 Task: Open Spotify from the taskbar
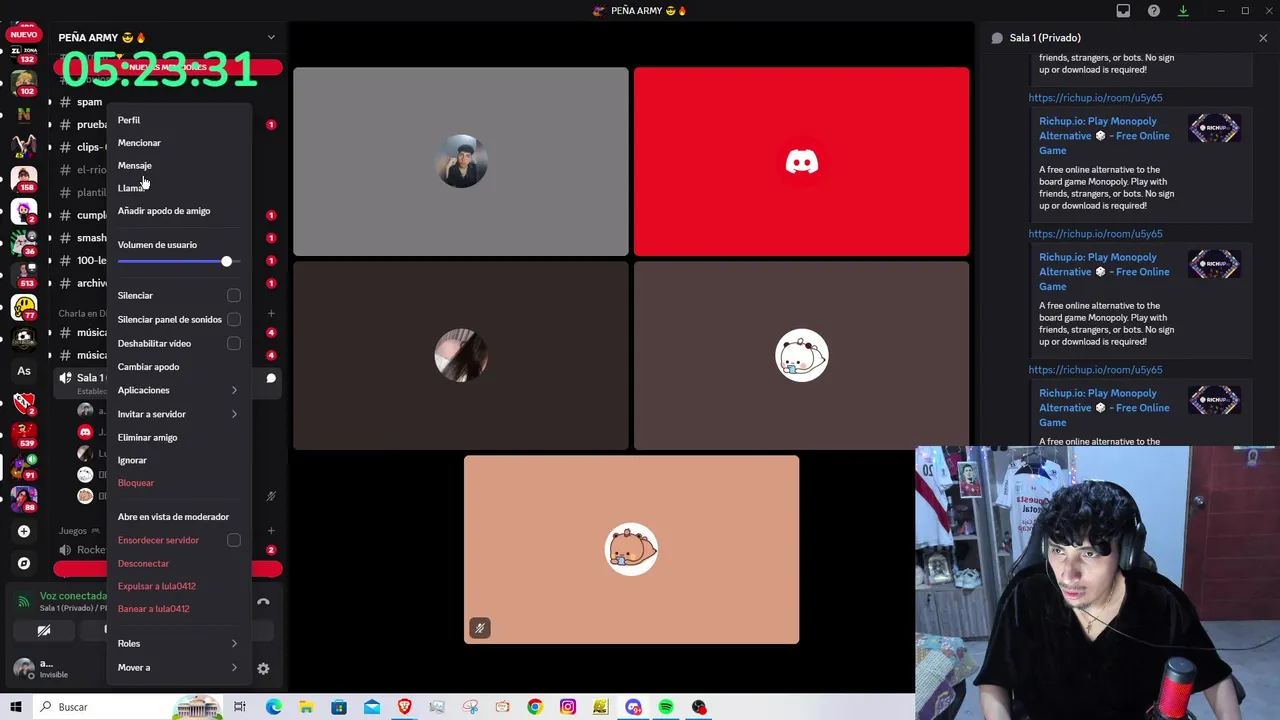(x=666, y=707)
